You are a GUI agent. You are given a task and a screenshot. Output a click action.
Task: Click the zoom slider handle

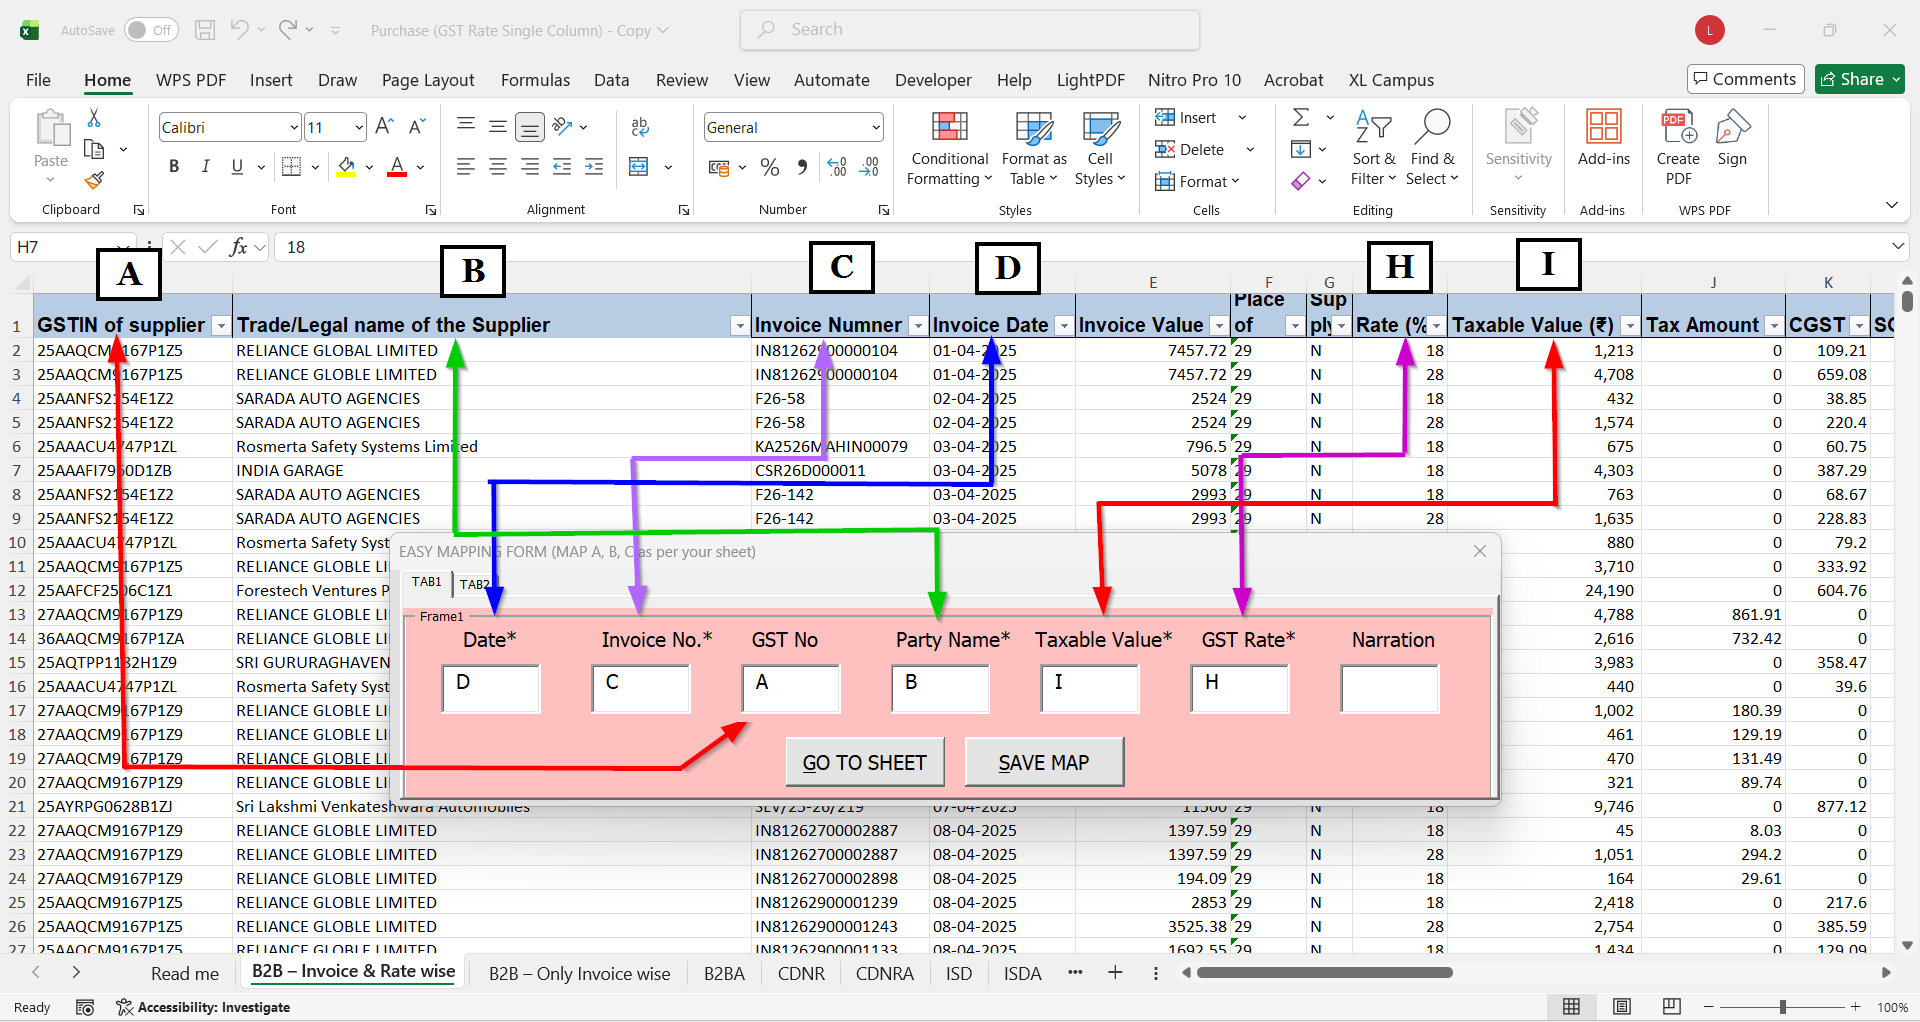1783,1007
